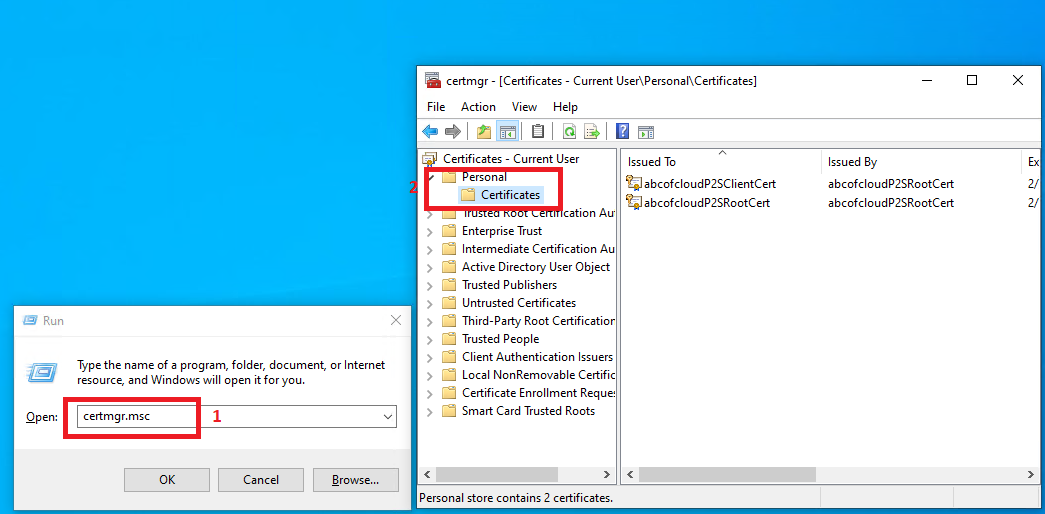The width and height of the screenshot is (1045, 514).
Task: Click certificate list scrollbar left arrow
Action: point(630,475)
